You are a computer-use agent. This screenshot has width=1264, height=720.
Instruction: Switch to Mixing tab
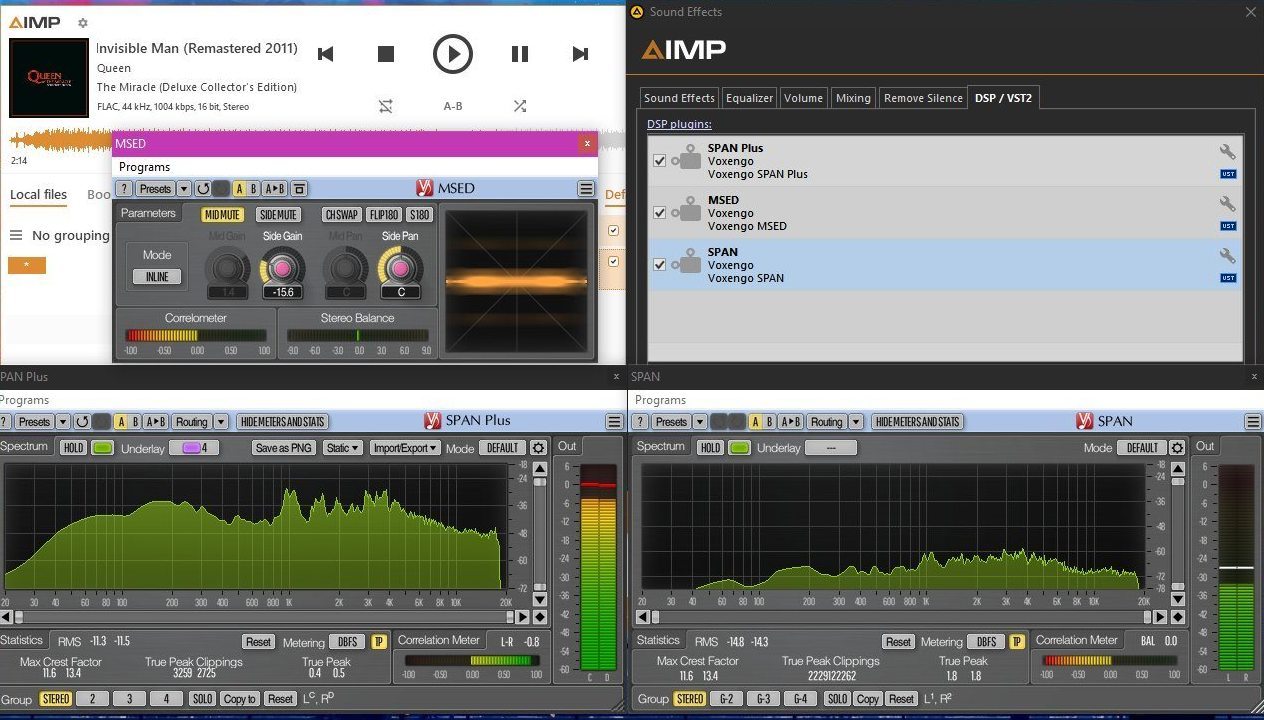[853, 98]
